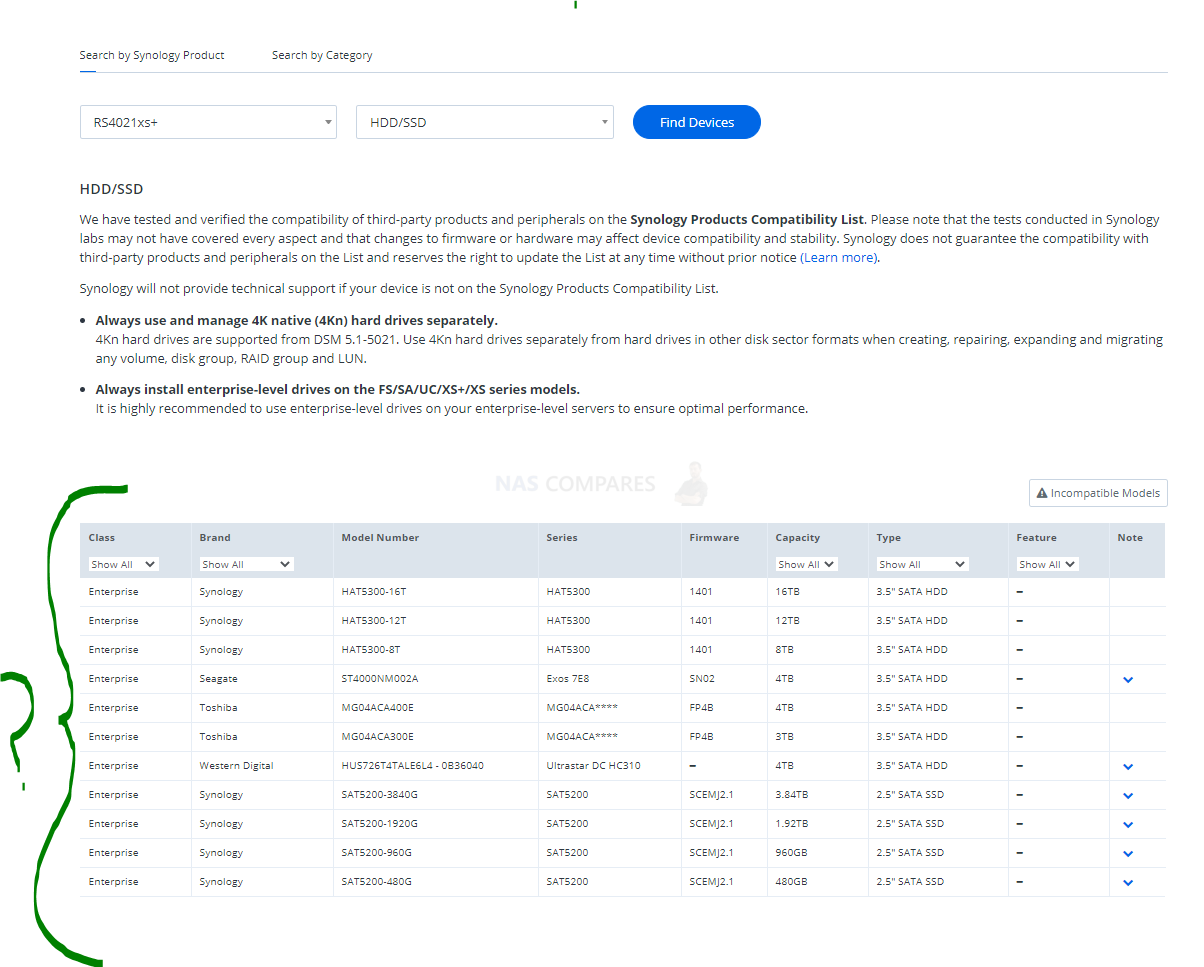Click the 16TB capacity cell
This screenshot has width=1204, height=967.
point(788,592)
